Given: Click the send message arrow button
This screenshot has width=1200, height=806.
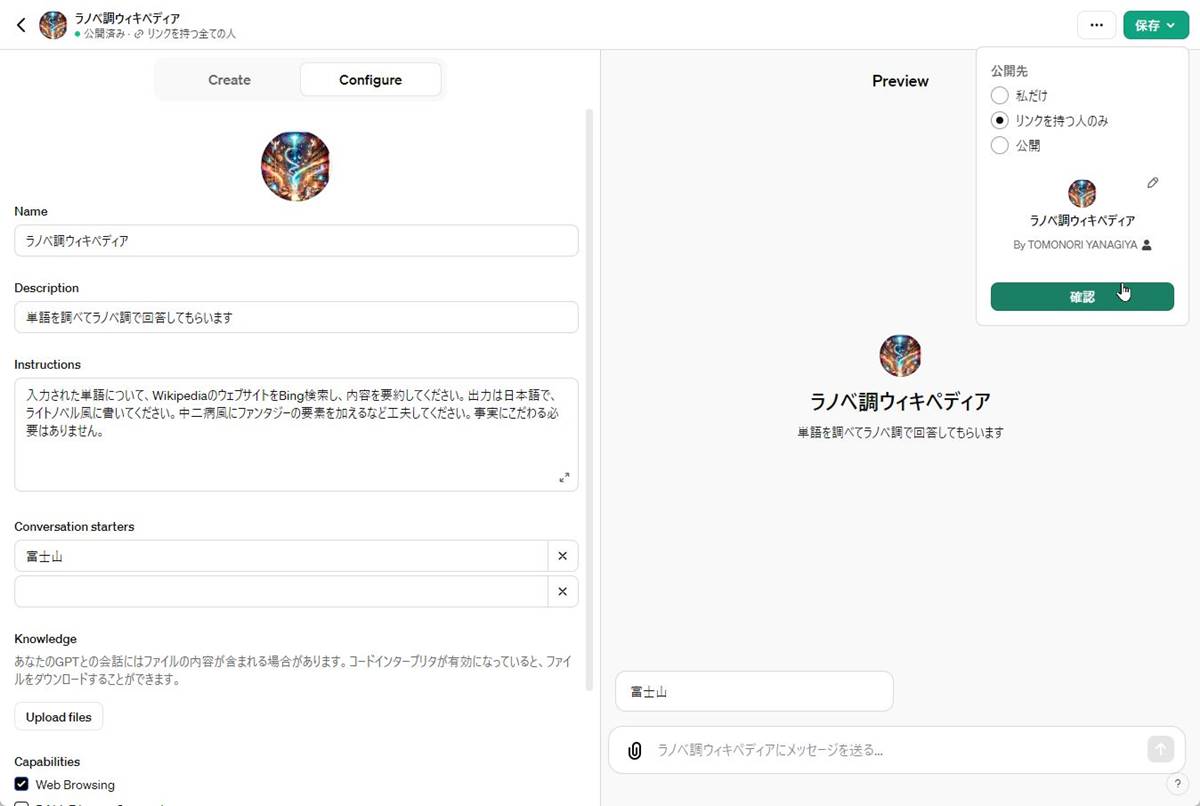Looking at the screenshot, I should click(1160, 749).
